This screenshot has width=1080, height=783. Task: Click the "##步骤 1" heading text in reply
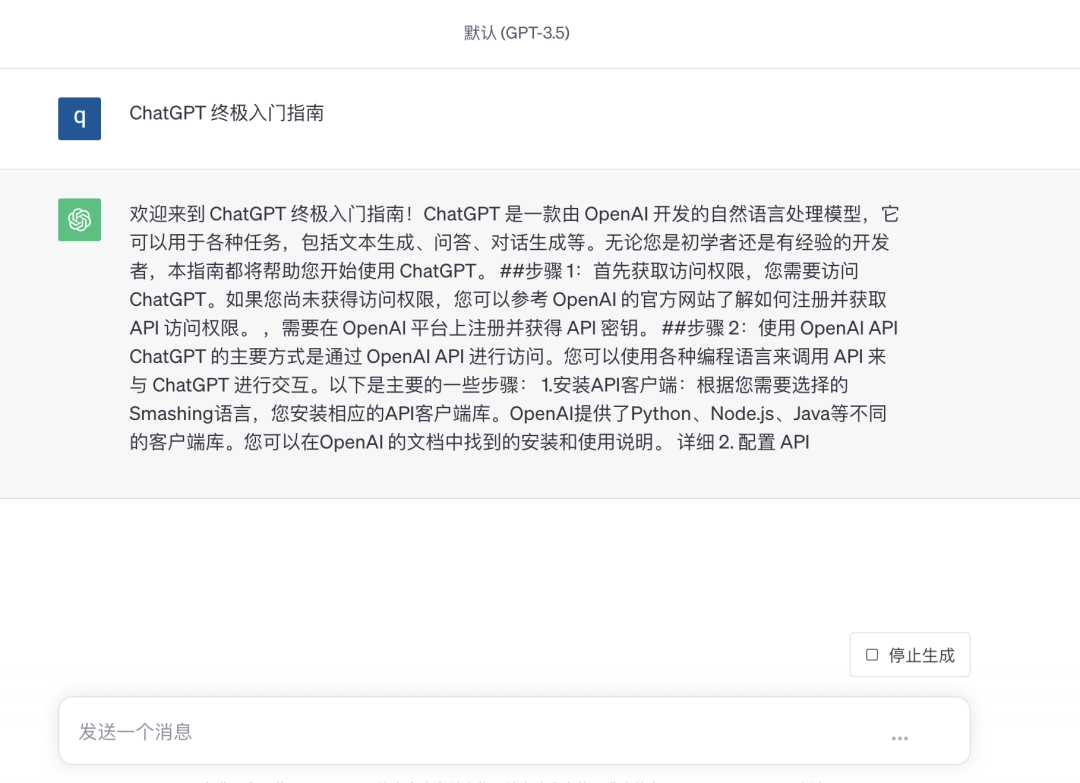click(540, 271)
